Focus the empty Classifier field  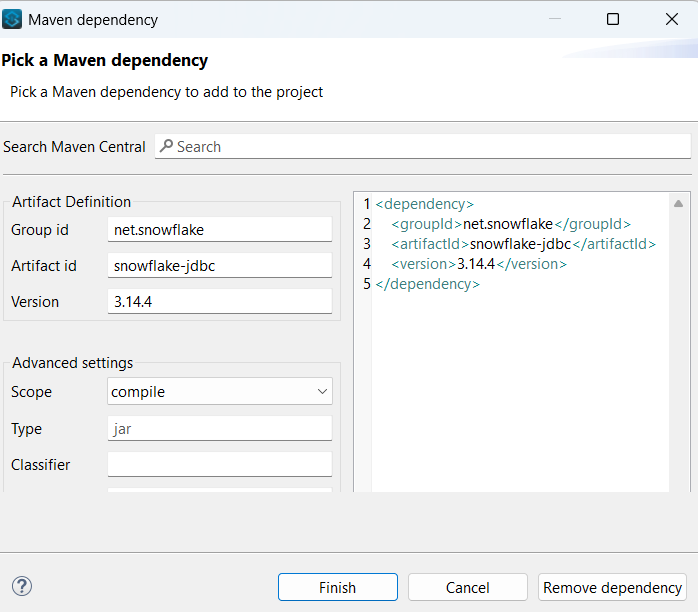pyautogui.click(x=220, y=465)
